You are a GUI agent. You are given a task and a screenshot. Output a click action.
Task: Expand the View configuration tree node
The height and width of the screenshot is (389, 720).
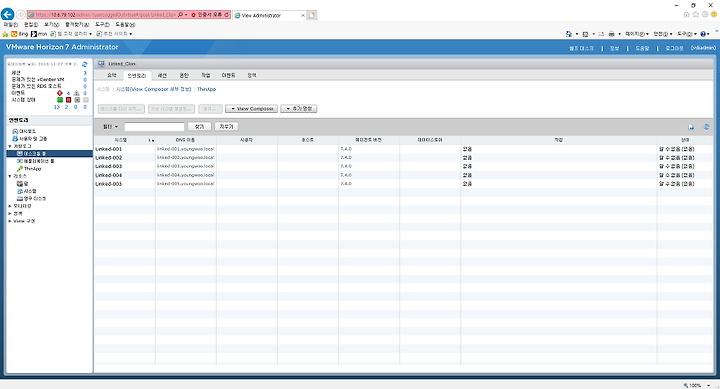[x=10, y=221]
